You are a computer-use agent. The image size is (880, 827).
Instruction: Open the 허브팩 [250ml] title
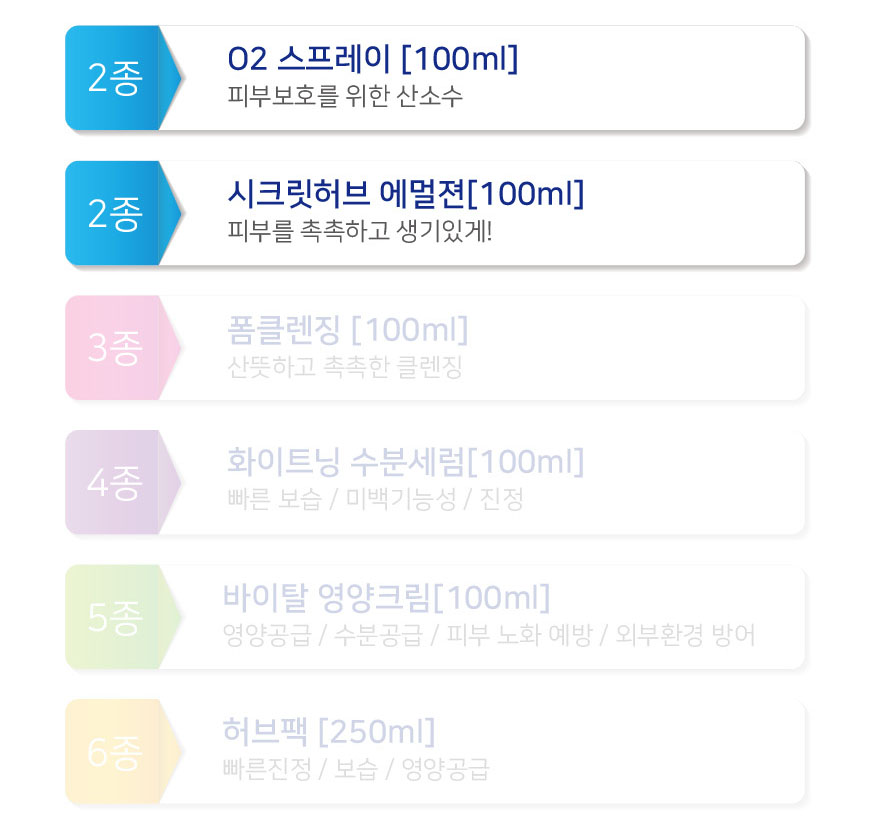tap(329, 733)
